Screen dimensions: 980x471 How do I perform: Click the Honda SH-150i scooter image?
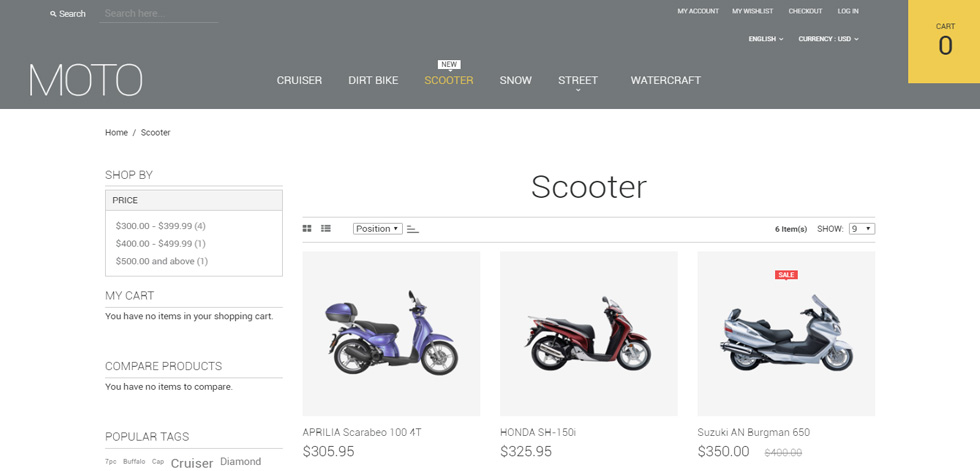pos(589,334)
